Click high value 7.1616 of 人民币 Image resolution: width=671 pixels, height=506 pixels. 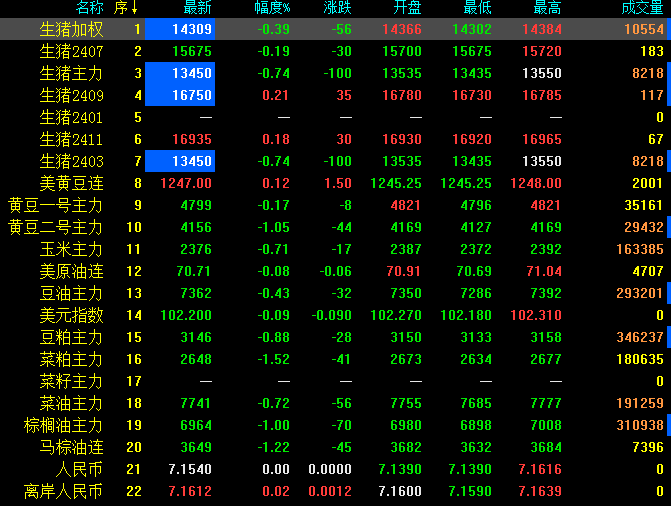coord(540,470)
